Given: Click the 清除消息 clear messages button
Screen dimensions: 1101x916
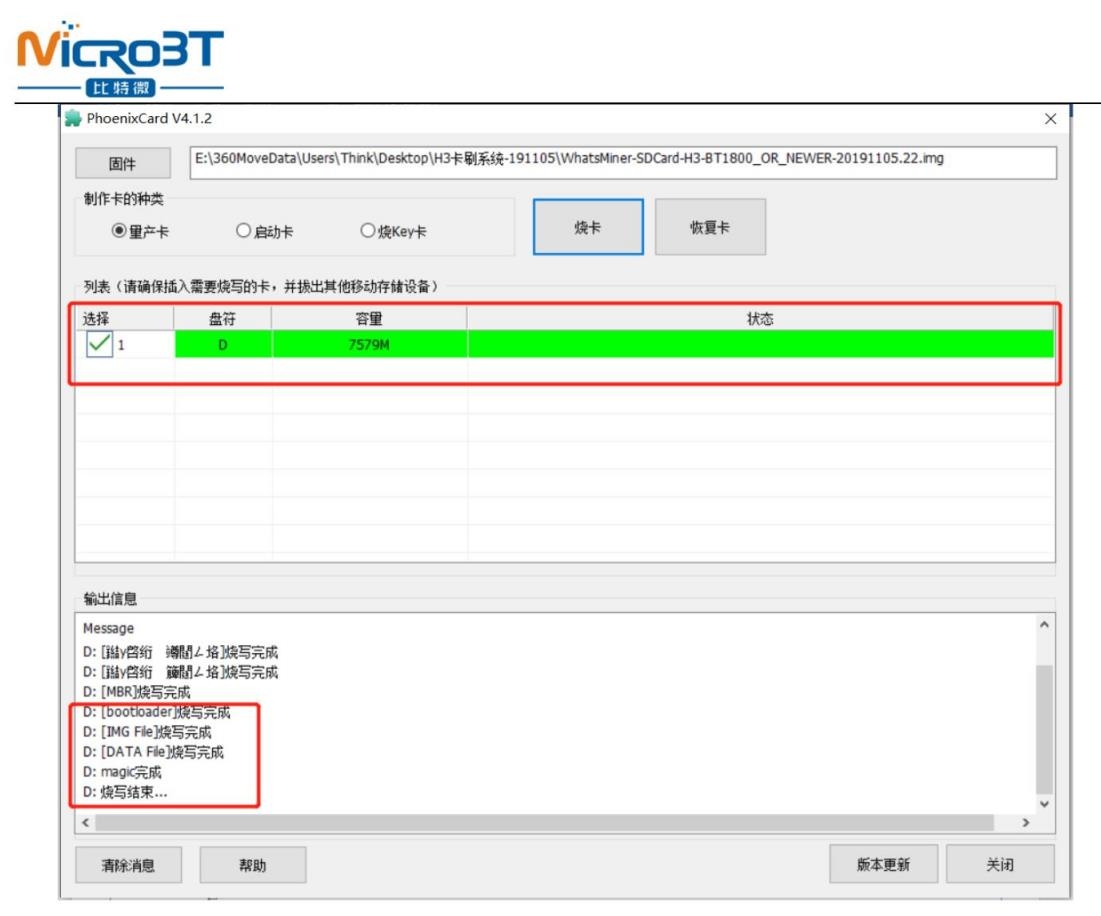Looking at the screenshot, I should [128, 865].
